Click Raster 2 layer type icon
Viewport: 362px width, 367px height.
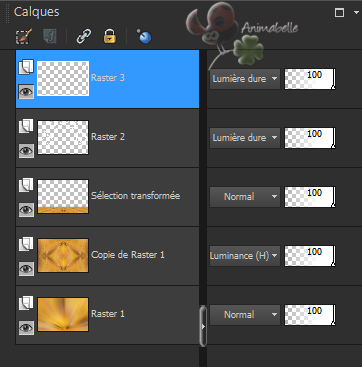pos(26,126)
